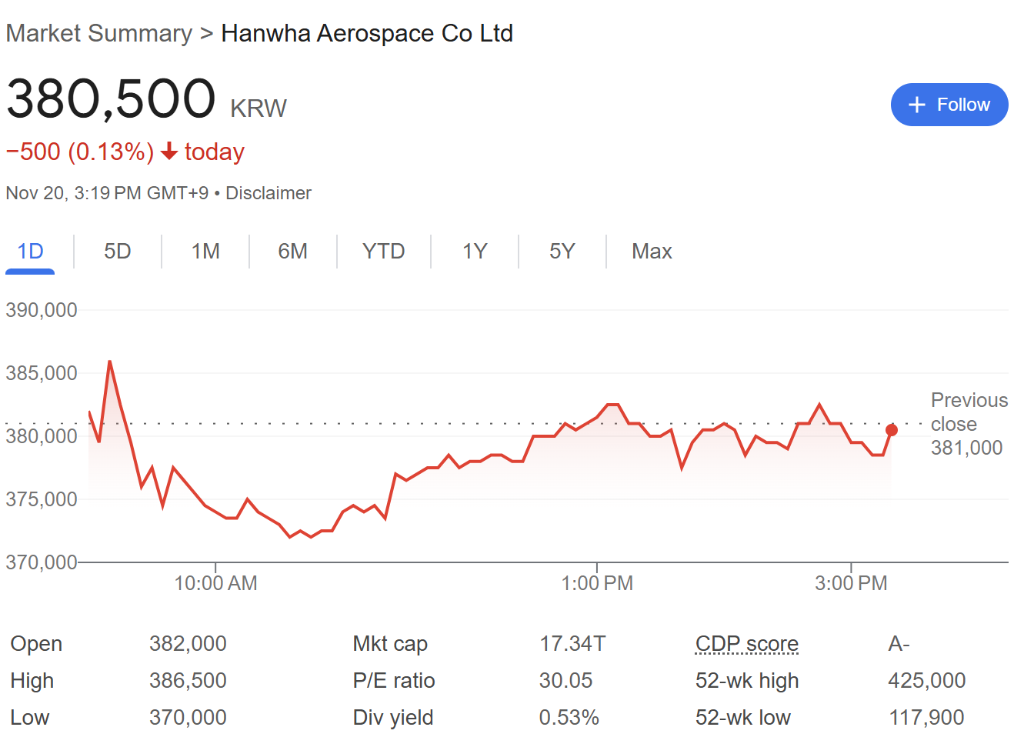Switch to the 5D chart tab
1024x743 pixels.
pos(118,251)
